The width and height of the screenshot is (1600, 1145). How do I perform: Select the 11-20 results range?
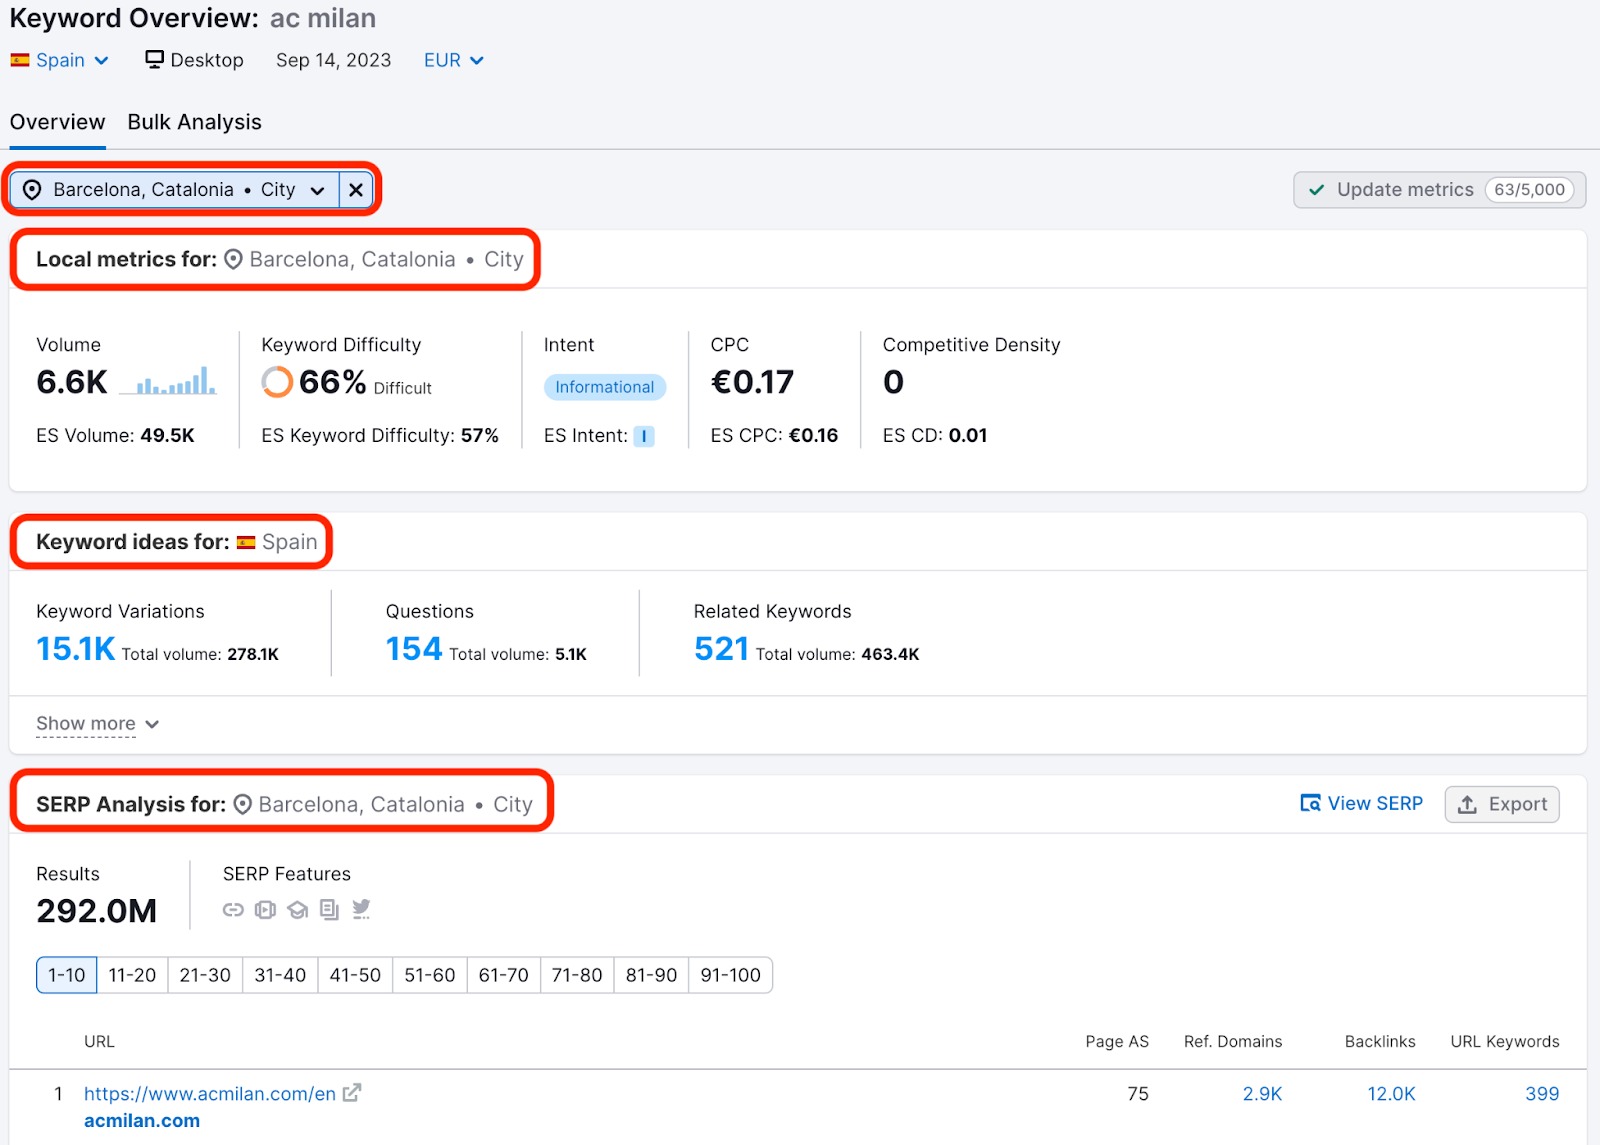coord(132,975)
